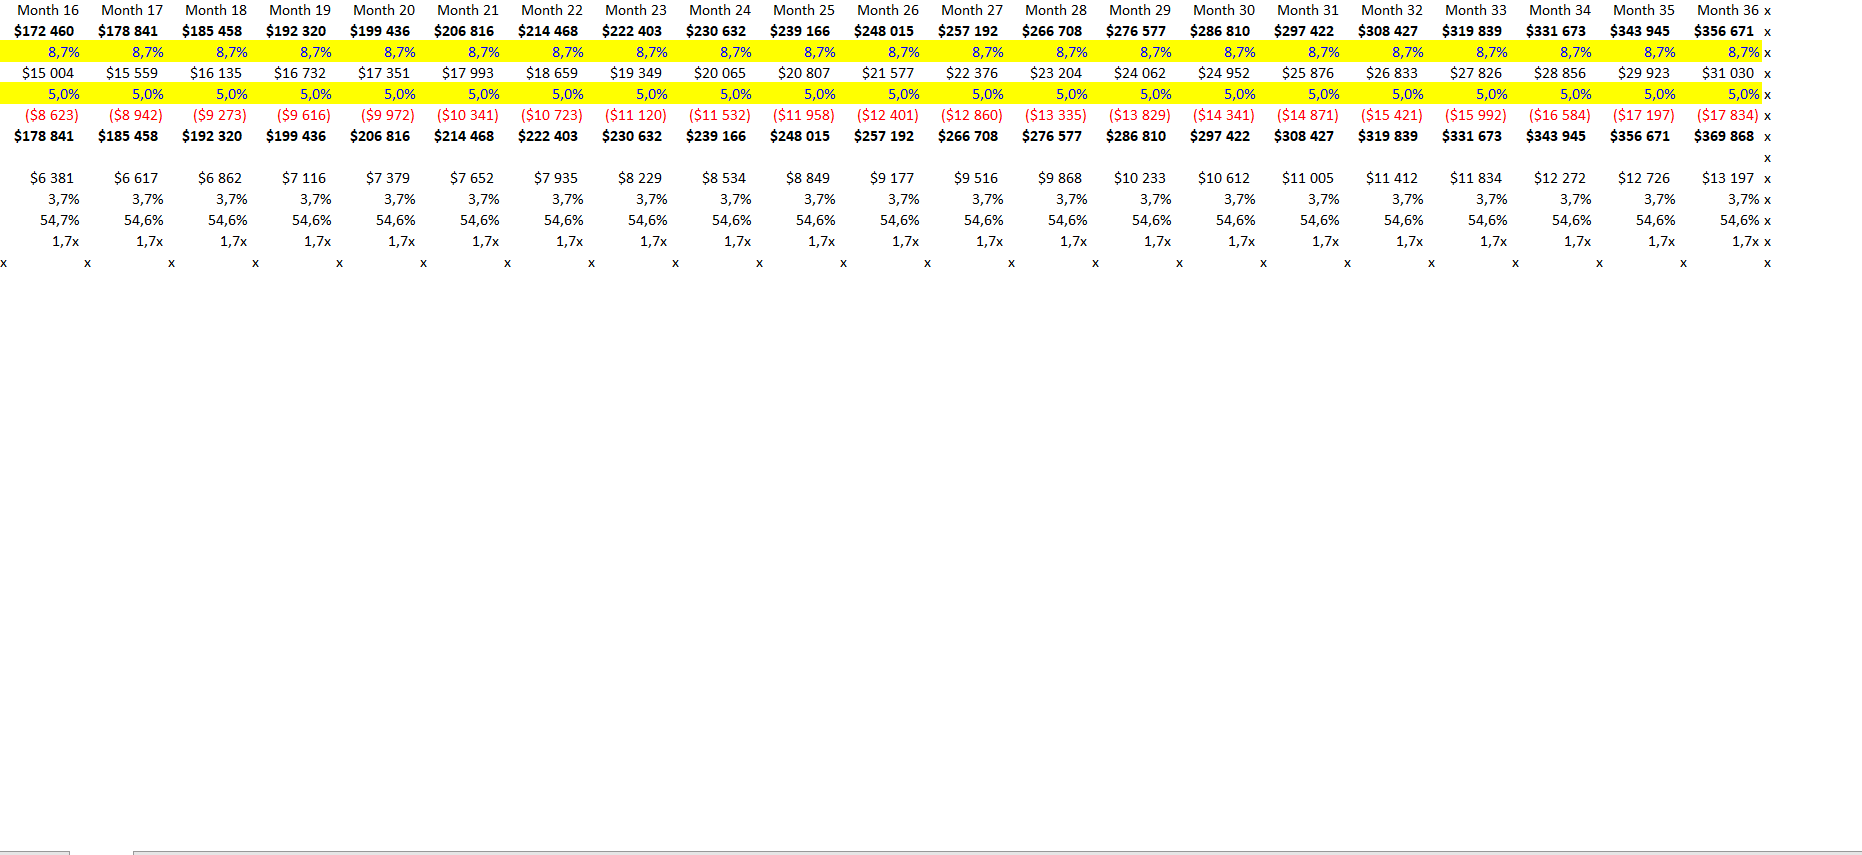Click the $13 197 value
The image size is (1862, 855).
[1728, 178]
